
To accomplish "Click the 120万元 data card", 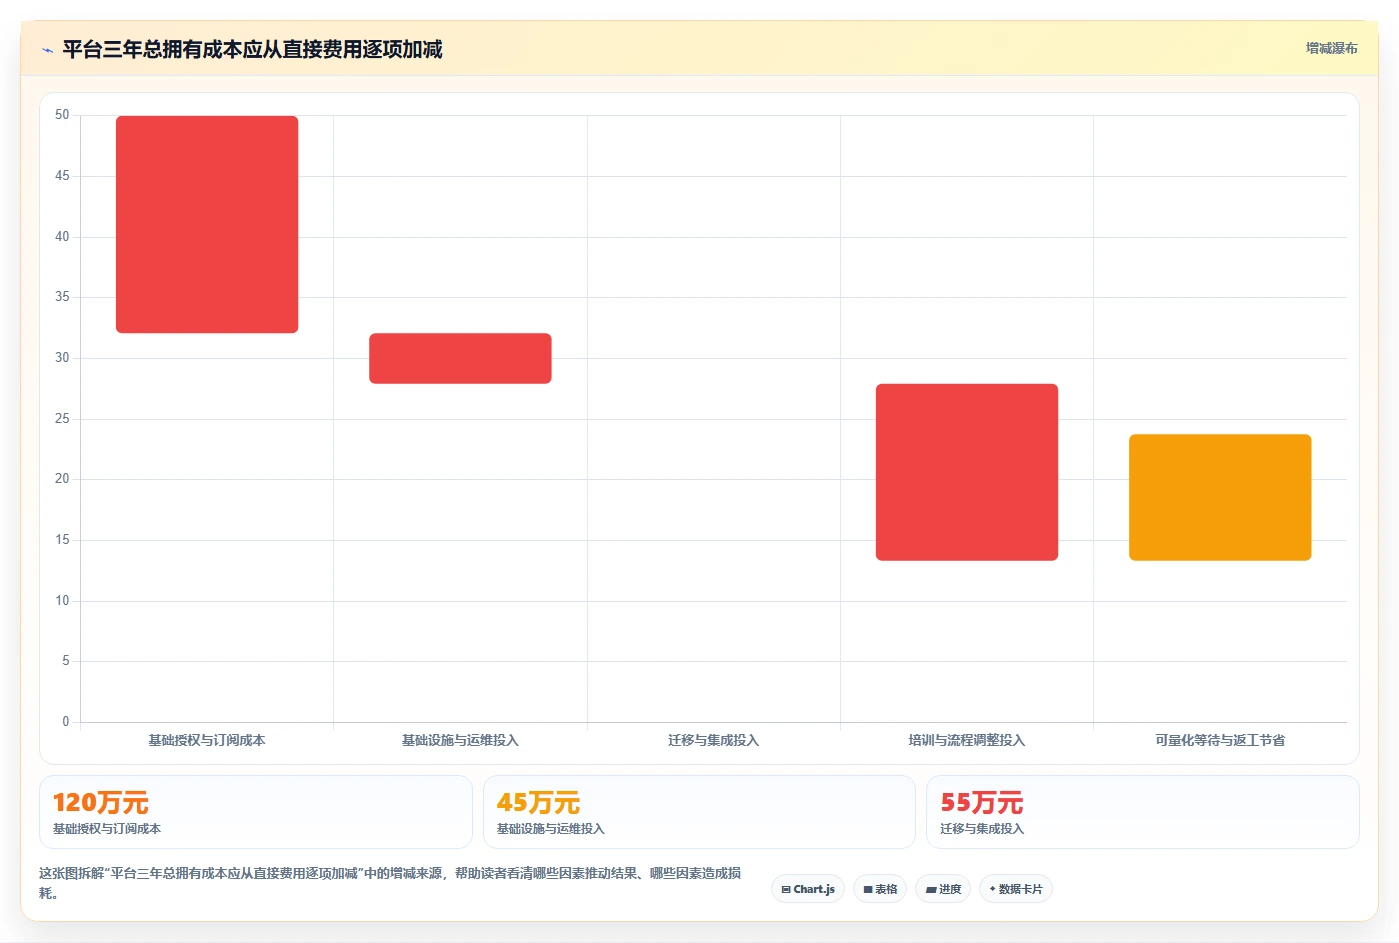I will (256, 812).
